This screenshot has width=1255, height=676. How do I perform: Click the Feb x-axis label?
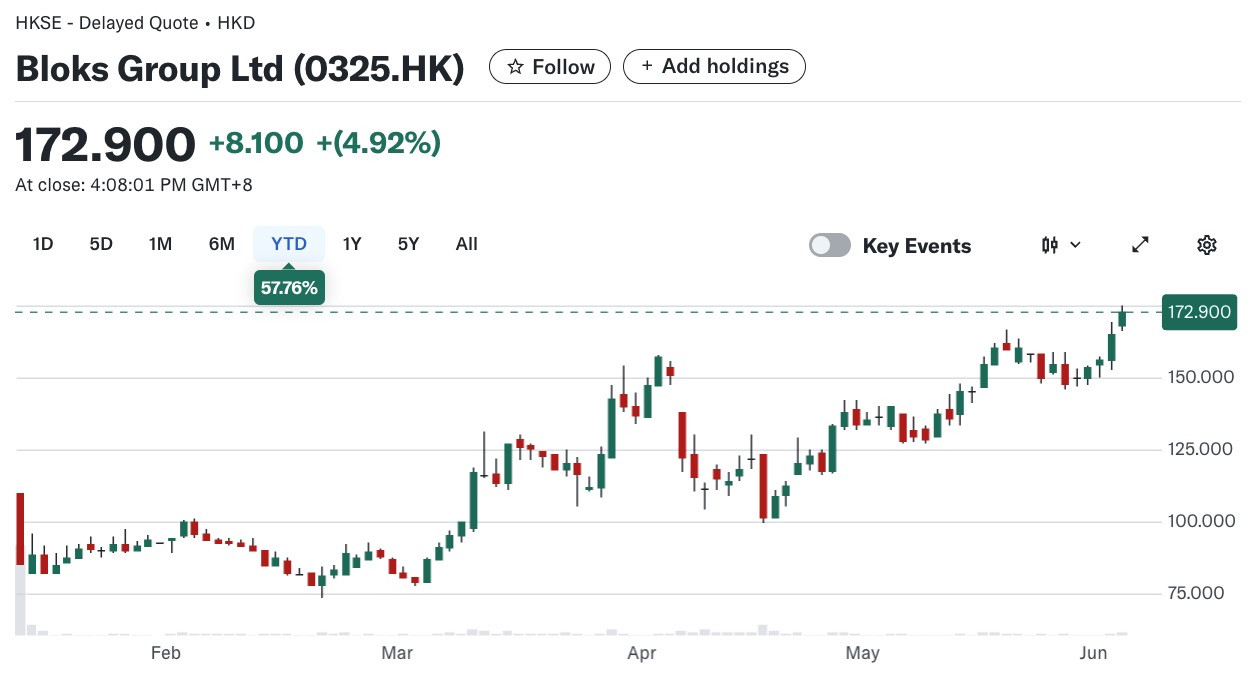click(165, 654)
